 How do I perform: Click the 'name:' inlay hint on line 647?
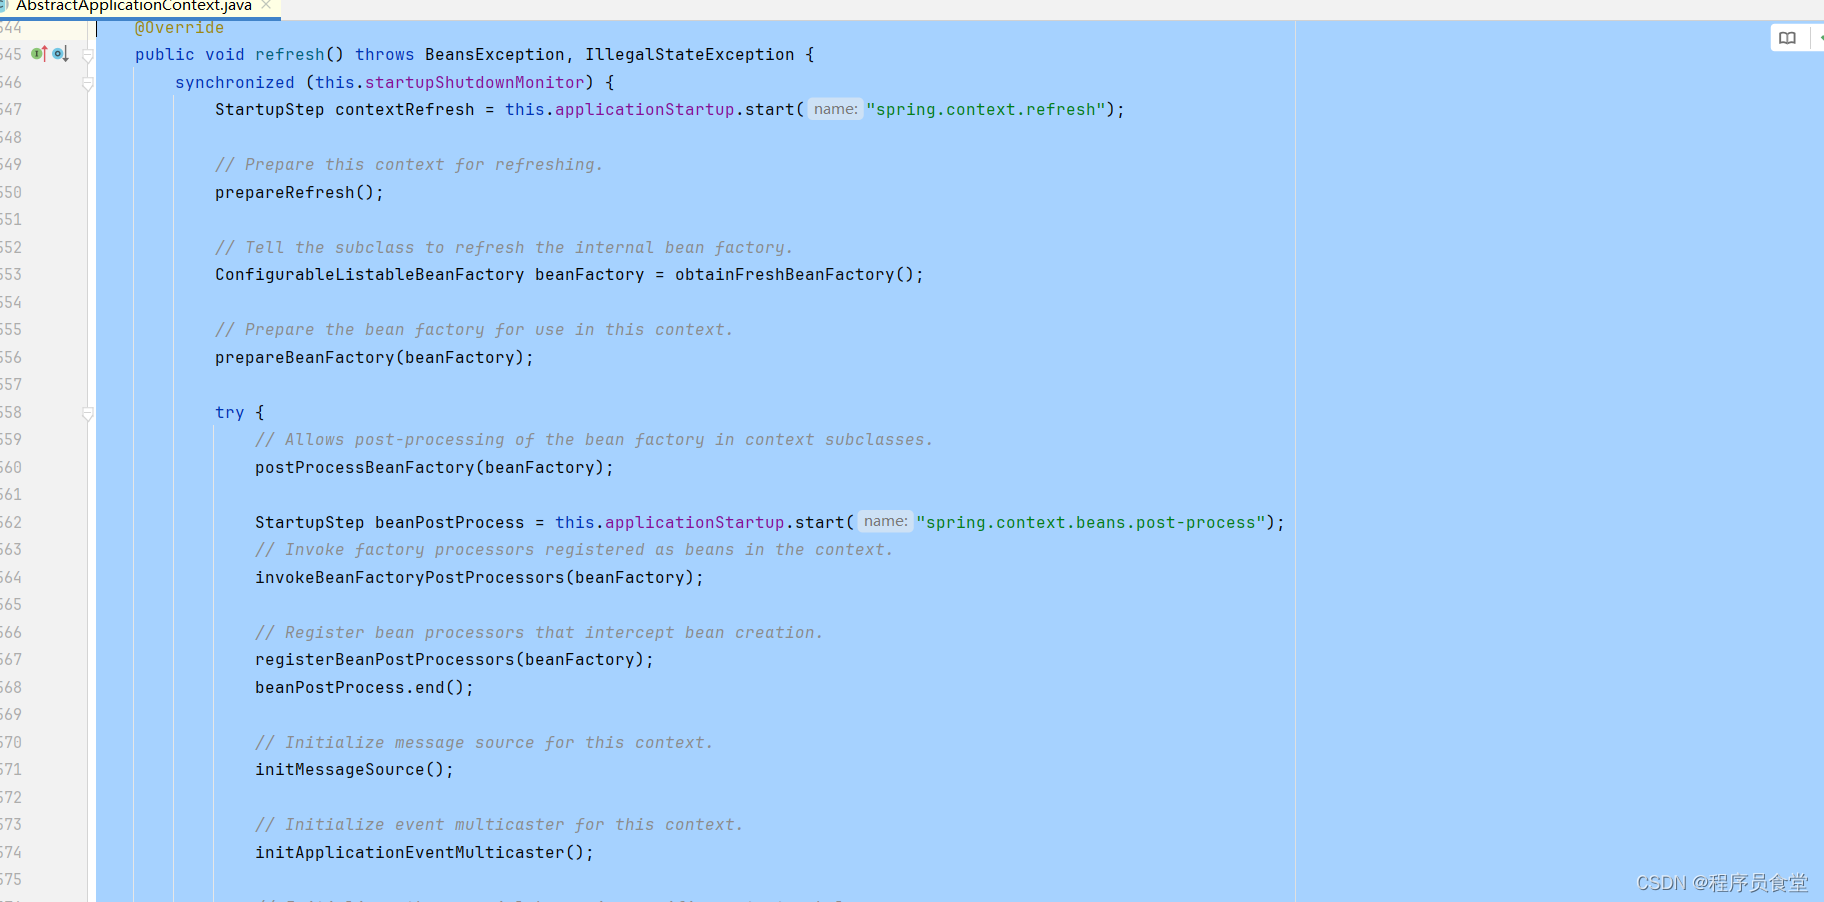pyautogui.click(x=835, y=109)
